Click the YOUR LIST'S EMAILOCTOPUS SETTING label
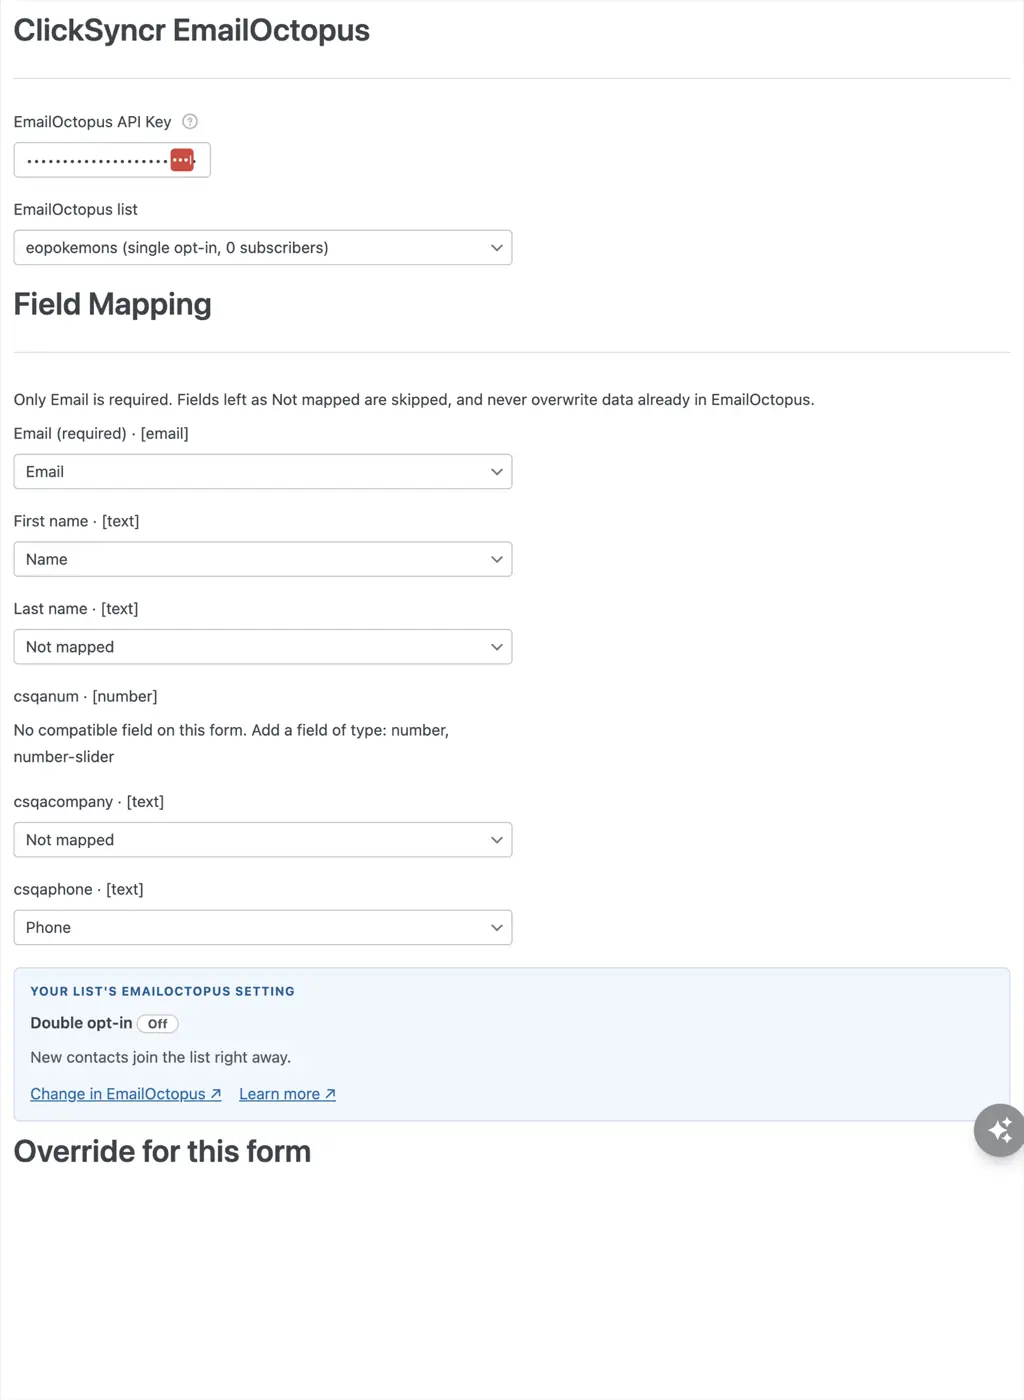 [162, 991]
